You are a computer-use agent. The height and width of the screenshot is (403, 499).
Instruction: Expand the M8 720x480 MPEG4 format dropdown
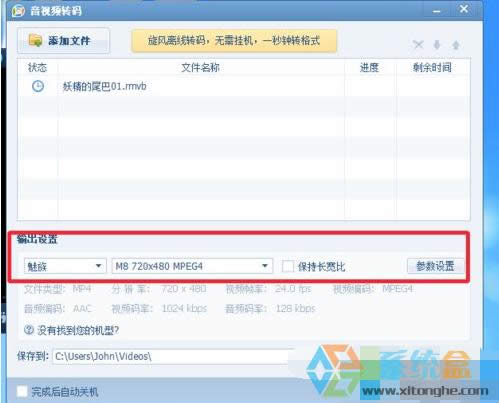point(192,266)
